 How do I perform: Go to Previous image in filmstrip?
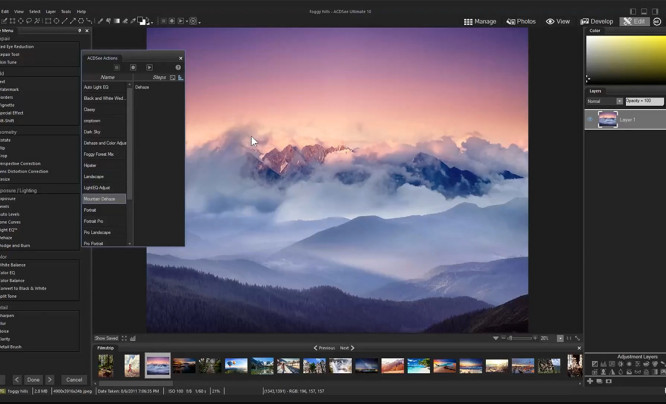pos(324,348)
